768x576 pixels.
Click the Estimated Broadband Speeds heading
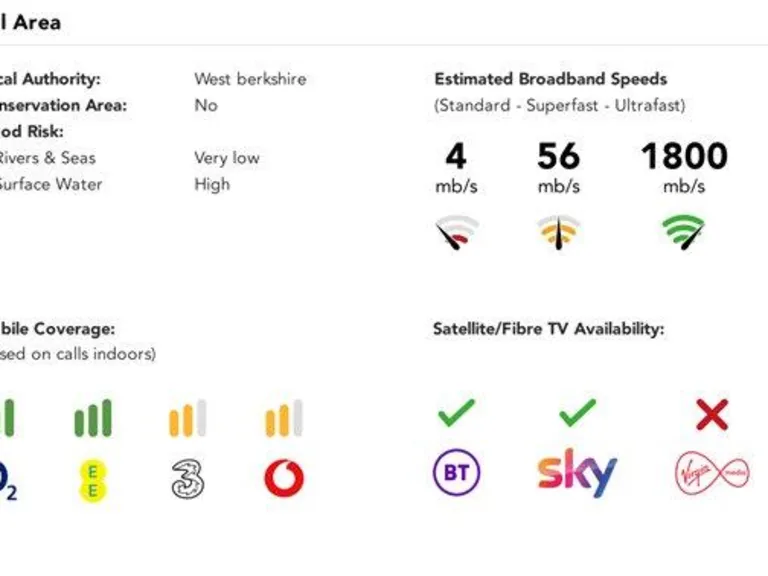pos(550,79)
